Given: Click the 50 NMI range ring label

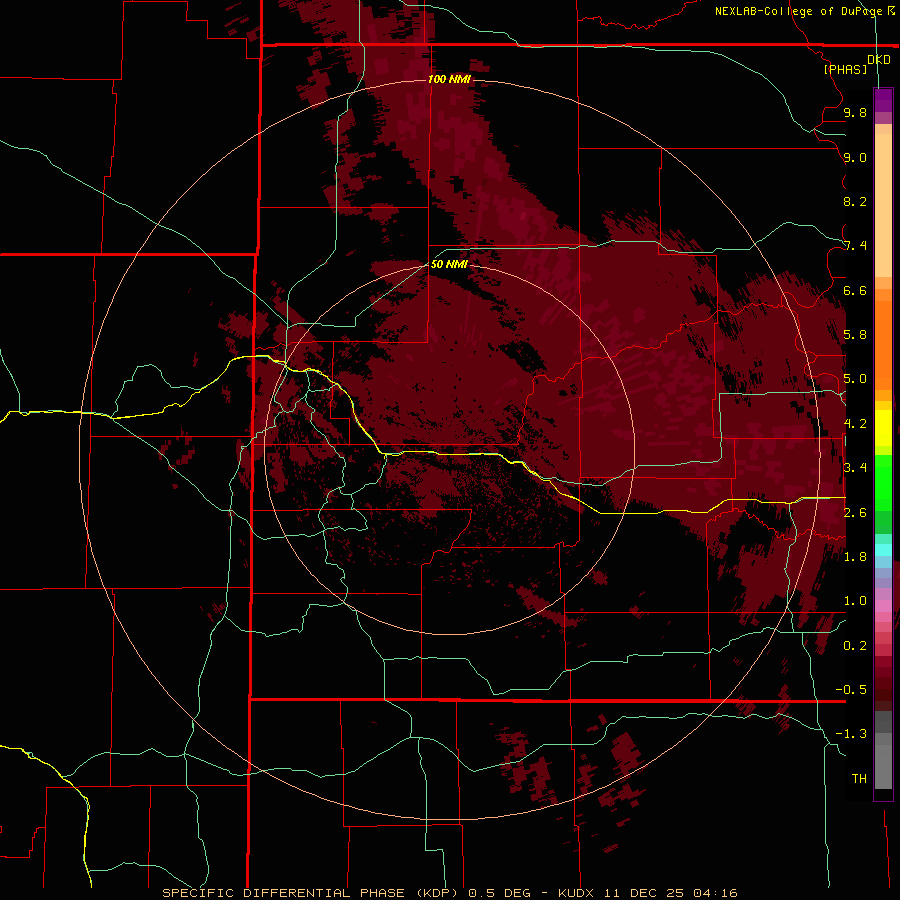Looking at the screenshot, I should (x=449, y=264).
